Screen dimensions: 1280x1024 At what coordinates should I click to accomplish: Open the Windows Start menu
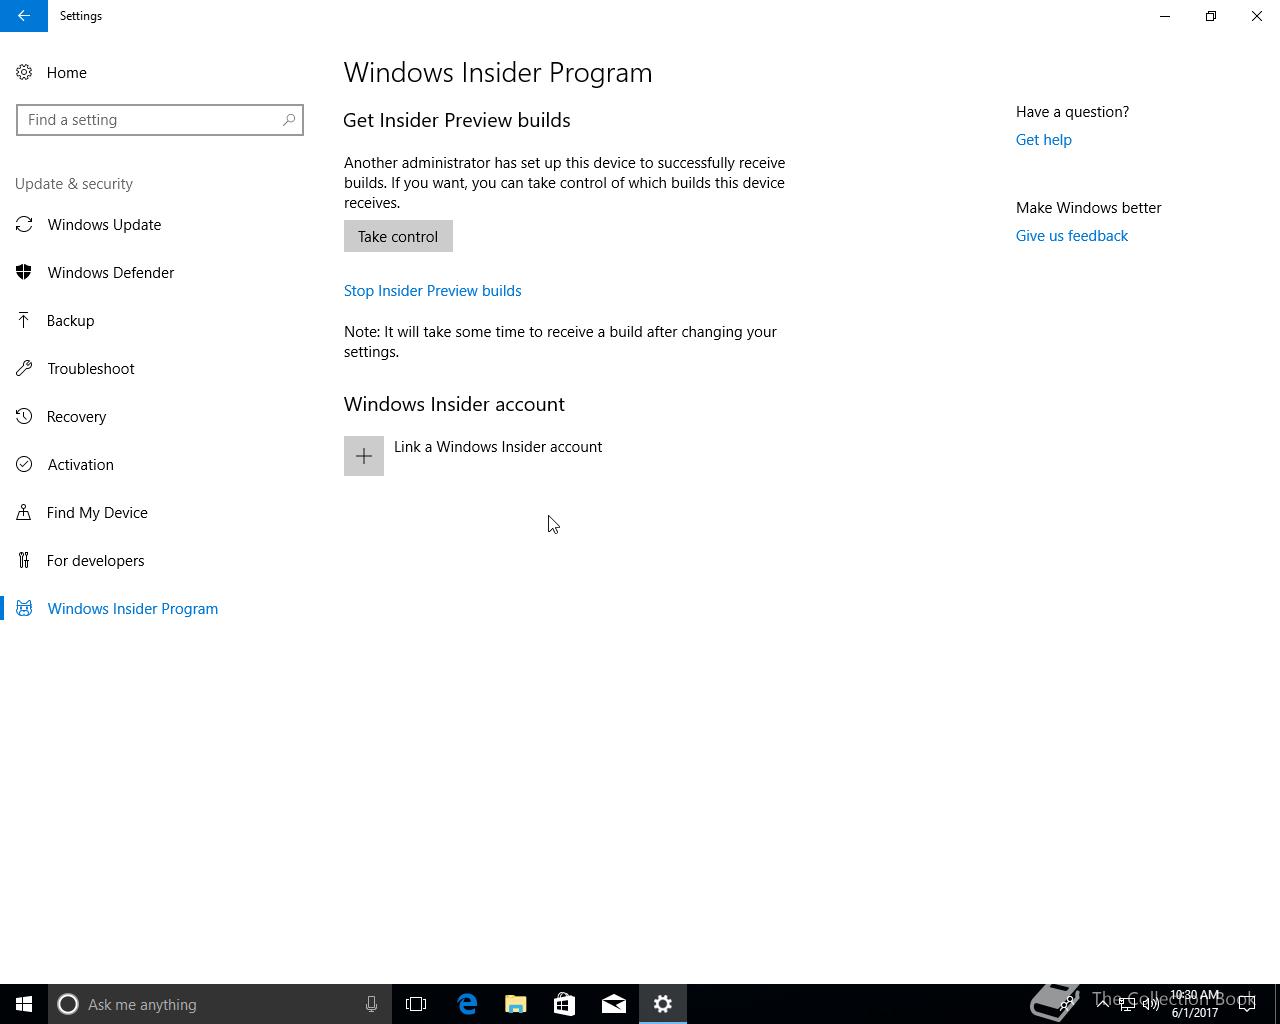(24, 1004)
